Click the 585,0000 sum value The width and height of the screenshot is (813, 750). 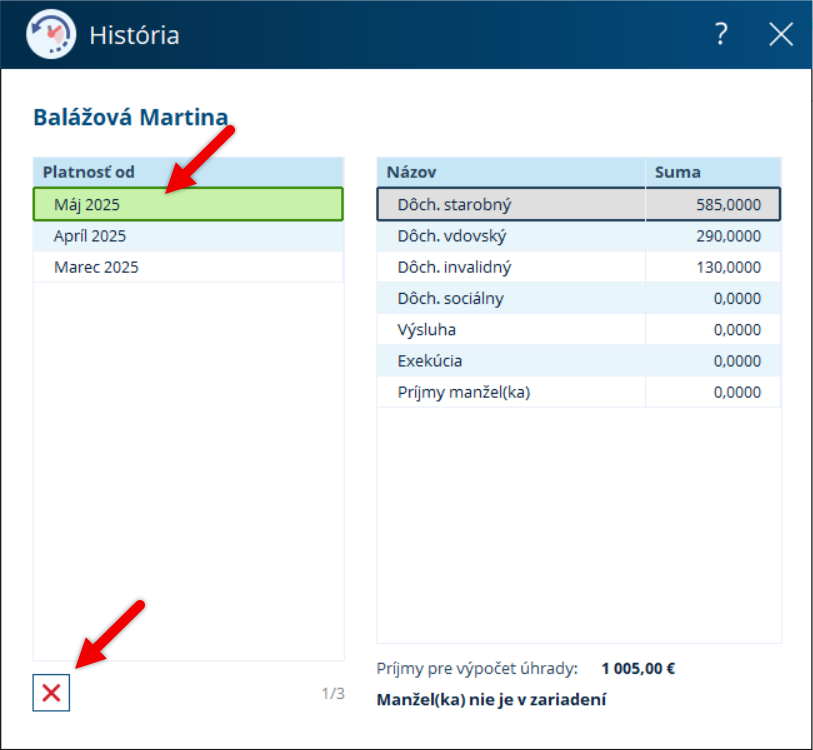tap(728, 205)
